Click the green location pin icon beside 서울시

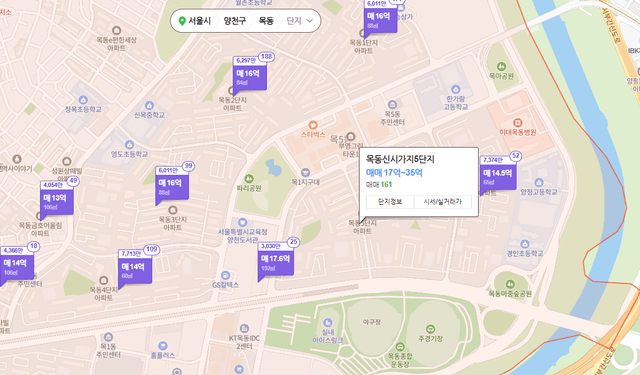click(x=182, y=21)
